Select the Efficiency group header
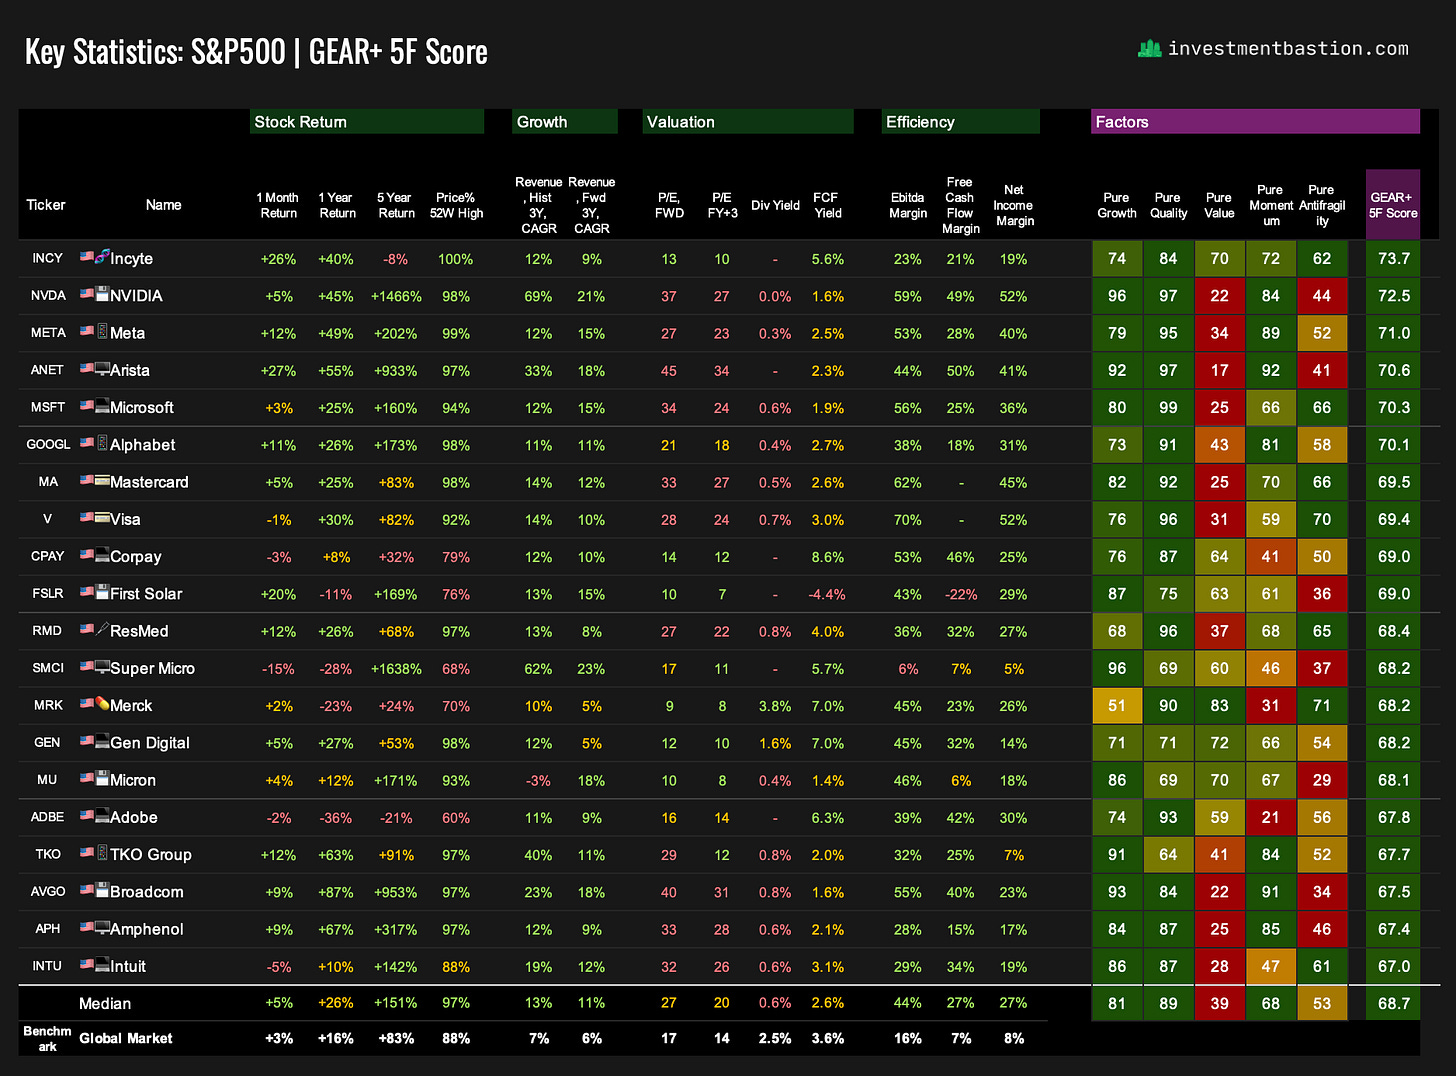Image resolution: width=1456 pixels, height=1076 pixels. [x=961, y=122]
